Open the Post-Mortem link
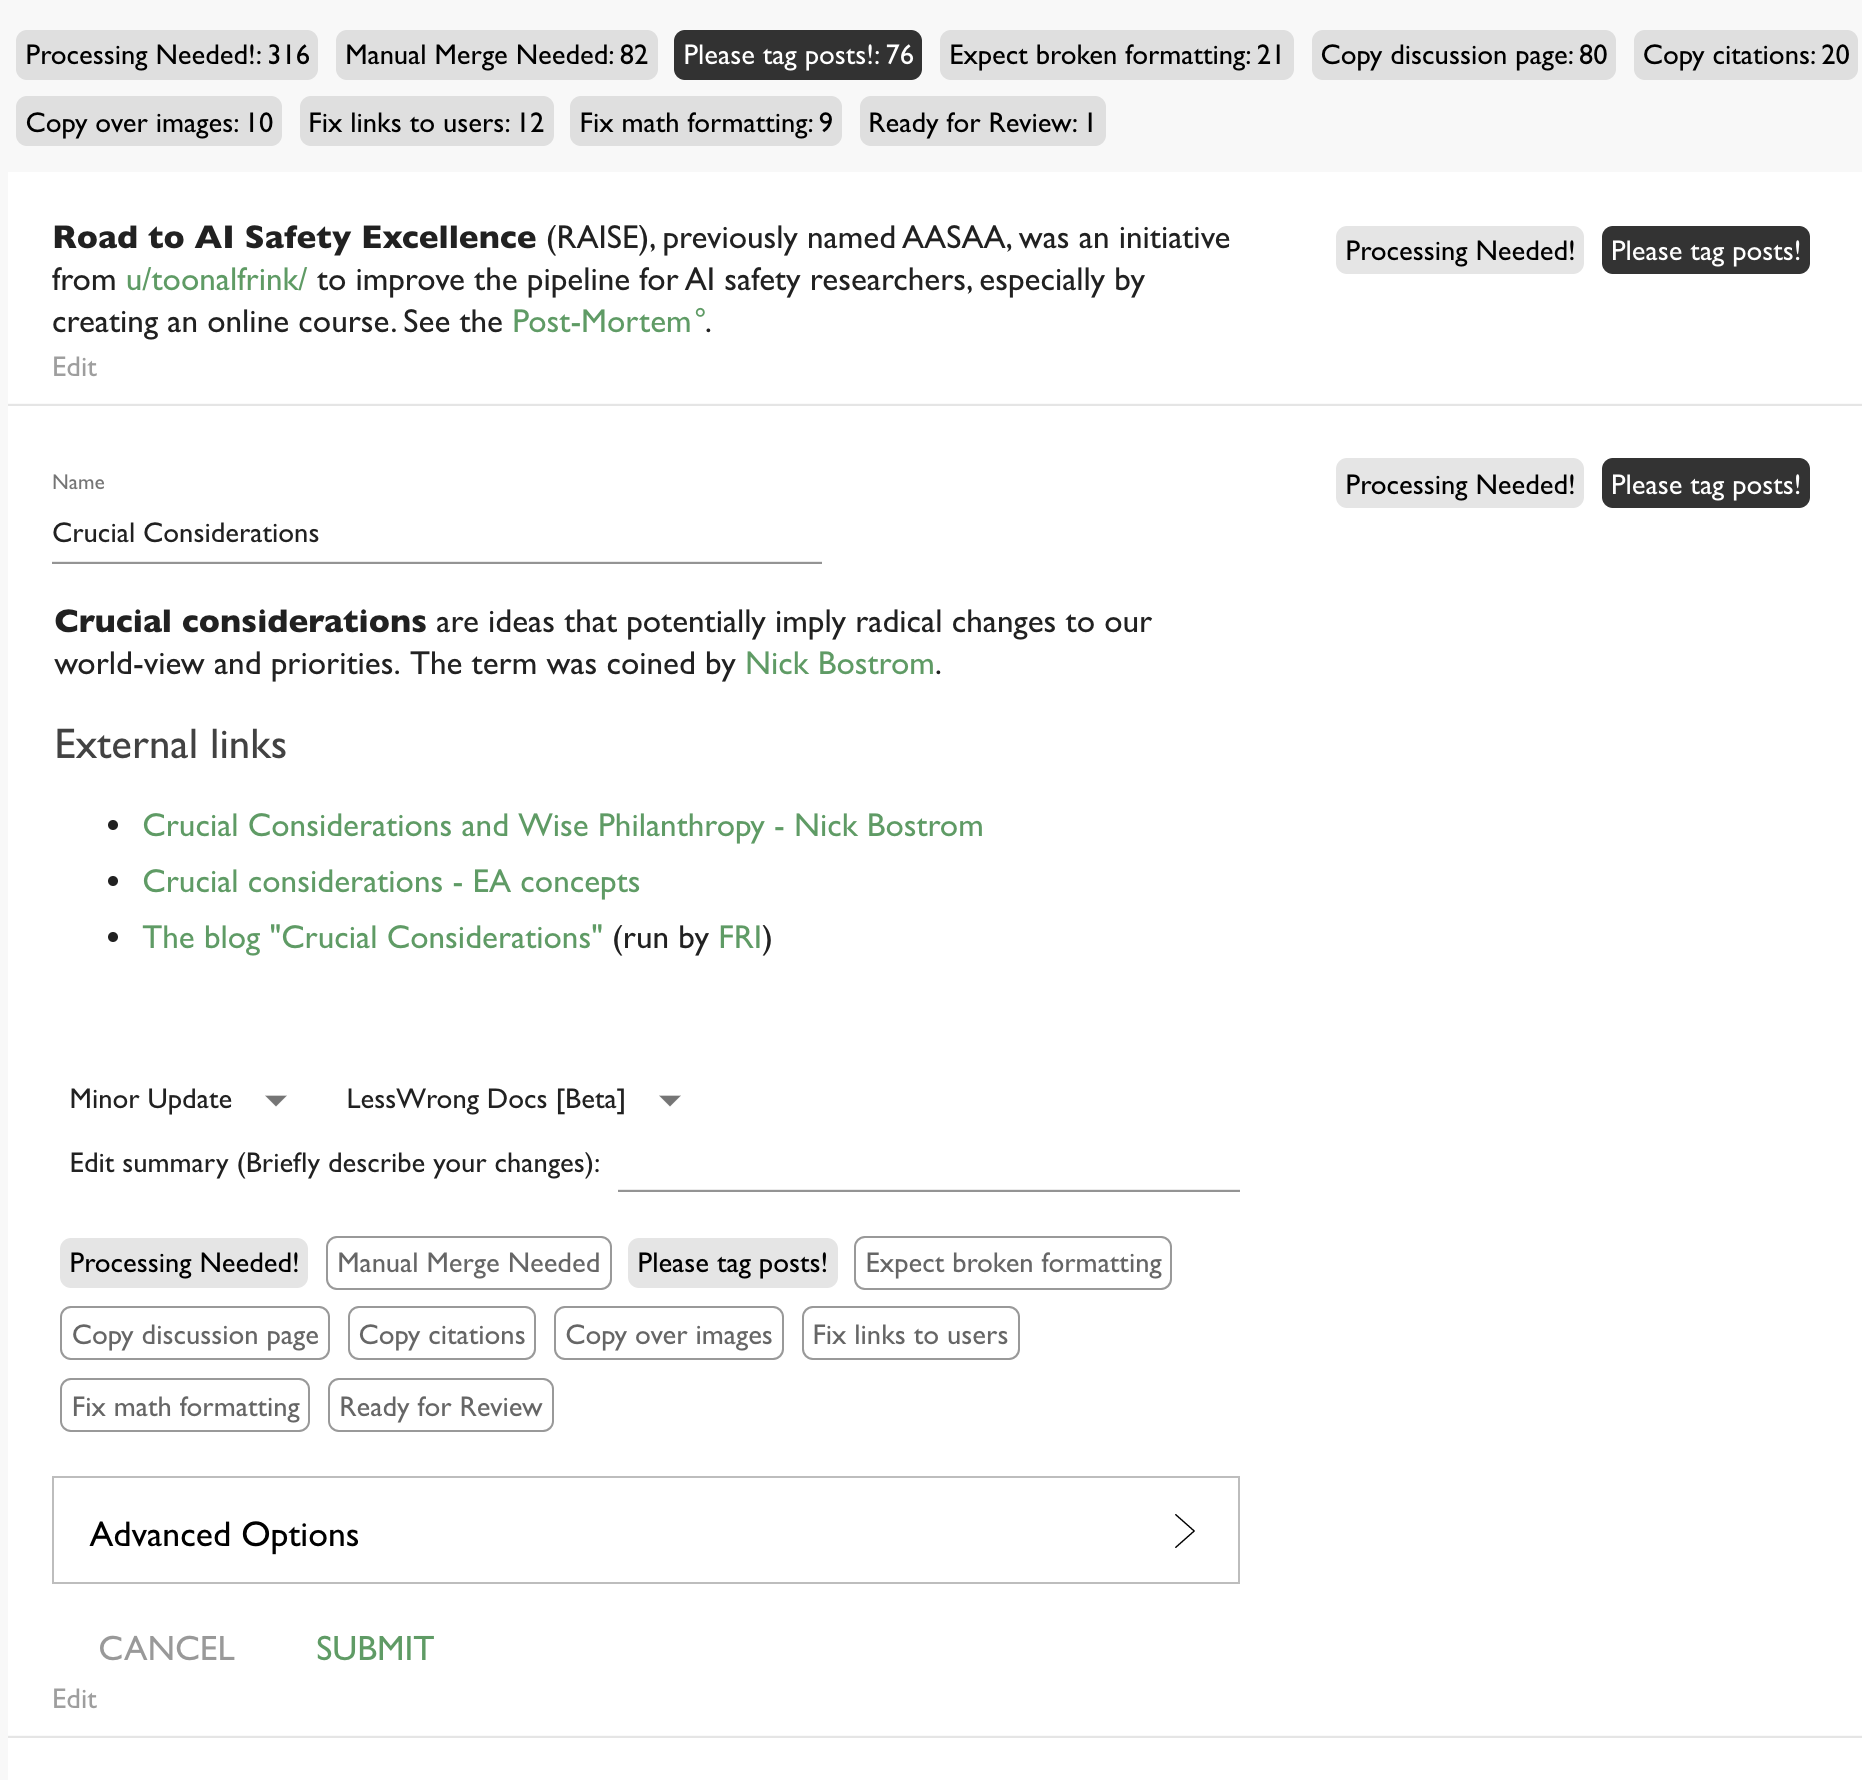Screen dimensions: 1862x1780 [x=603, y=322]
